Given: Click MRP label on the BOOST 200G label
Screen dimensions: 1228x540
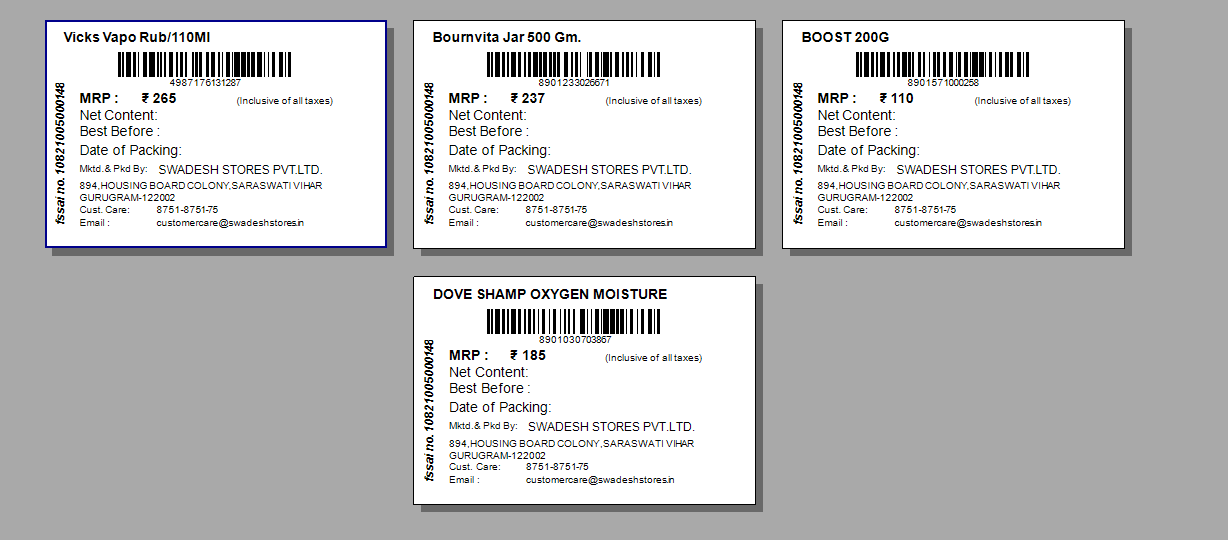Looking at the screenshot, I should pyautogui.click(x=837, y=98).
